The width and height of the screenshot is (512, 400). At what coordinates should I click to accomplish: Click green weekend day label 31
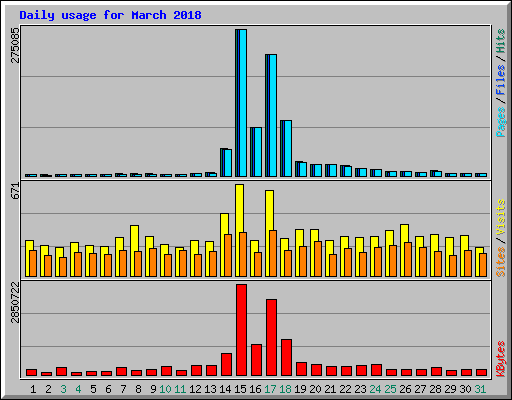click(480, 389)
